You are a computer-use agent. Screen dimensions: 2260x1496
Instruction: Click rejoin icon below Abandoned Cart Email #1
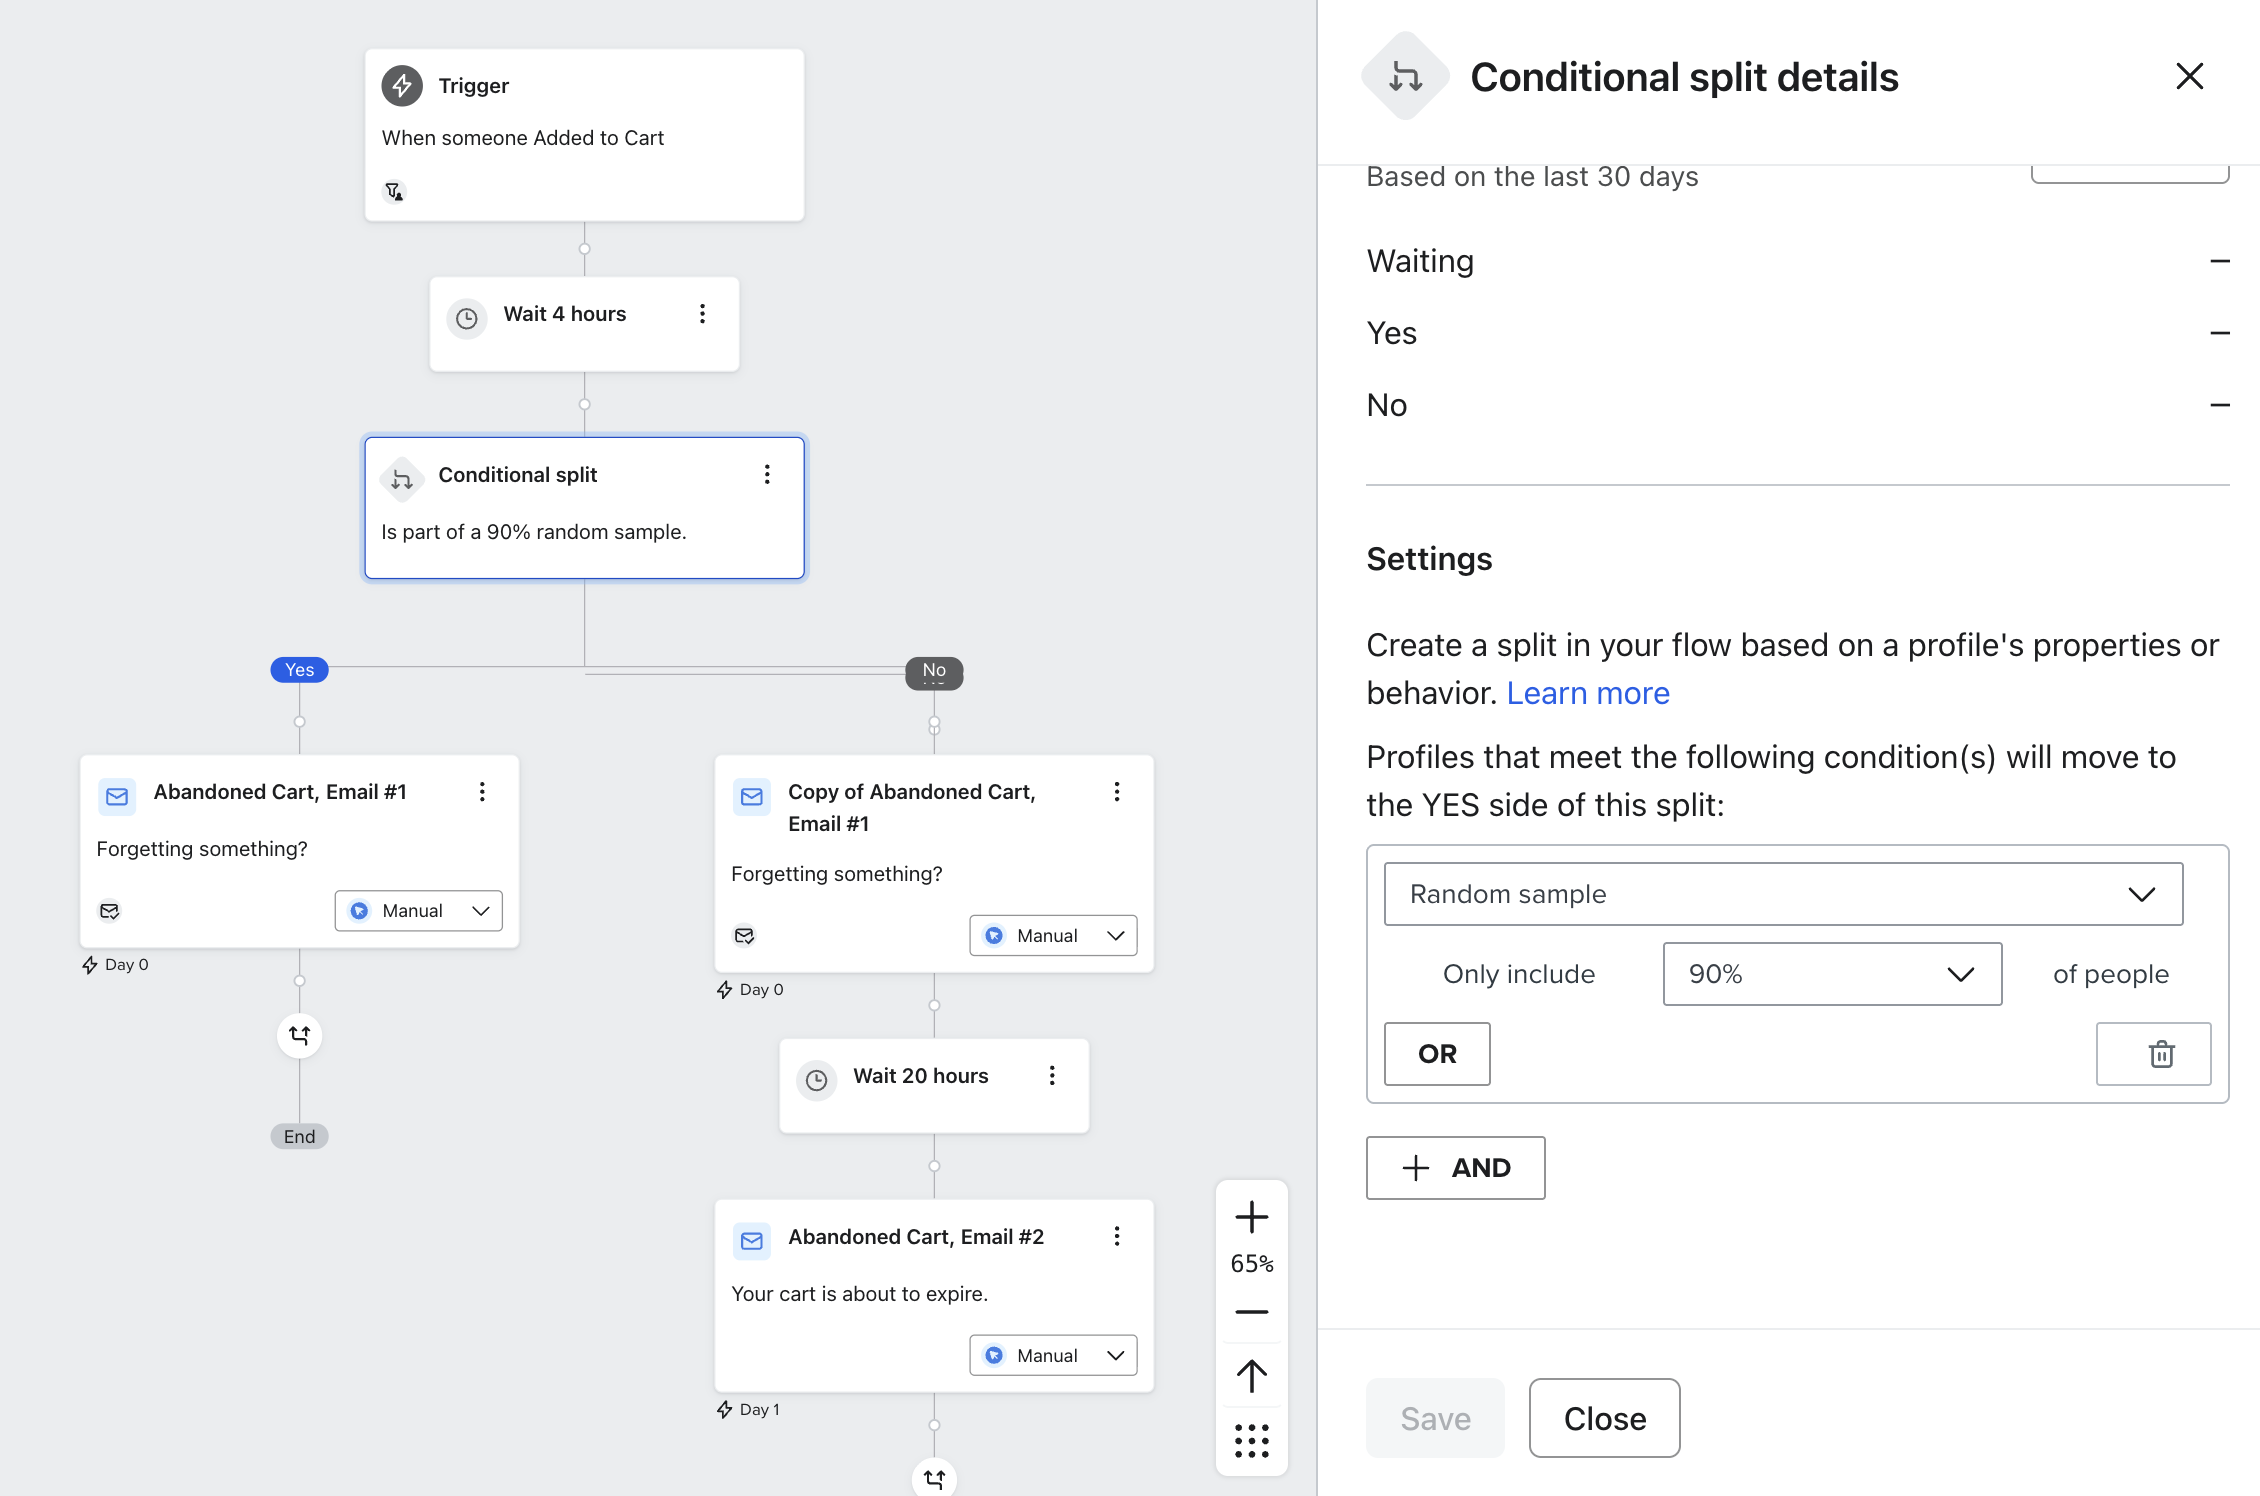coord(299,1035)
